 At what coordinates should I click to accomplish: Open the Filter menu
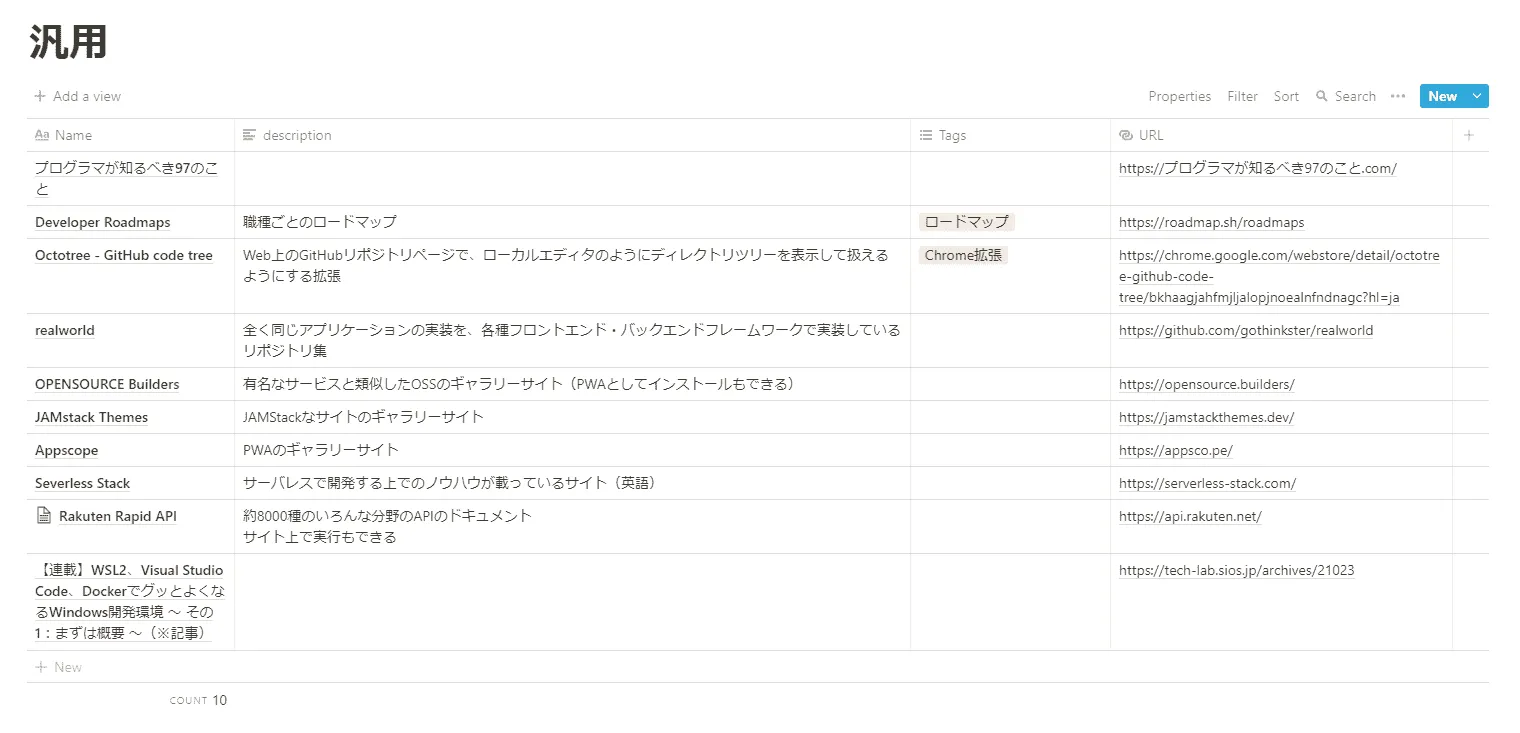coord(1242,96)
